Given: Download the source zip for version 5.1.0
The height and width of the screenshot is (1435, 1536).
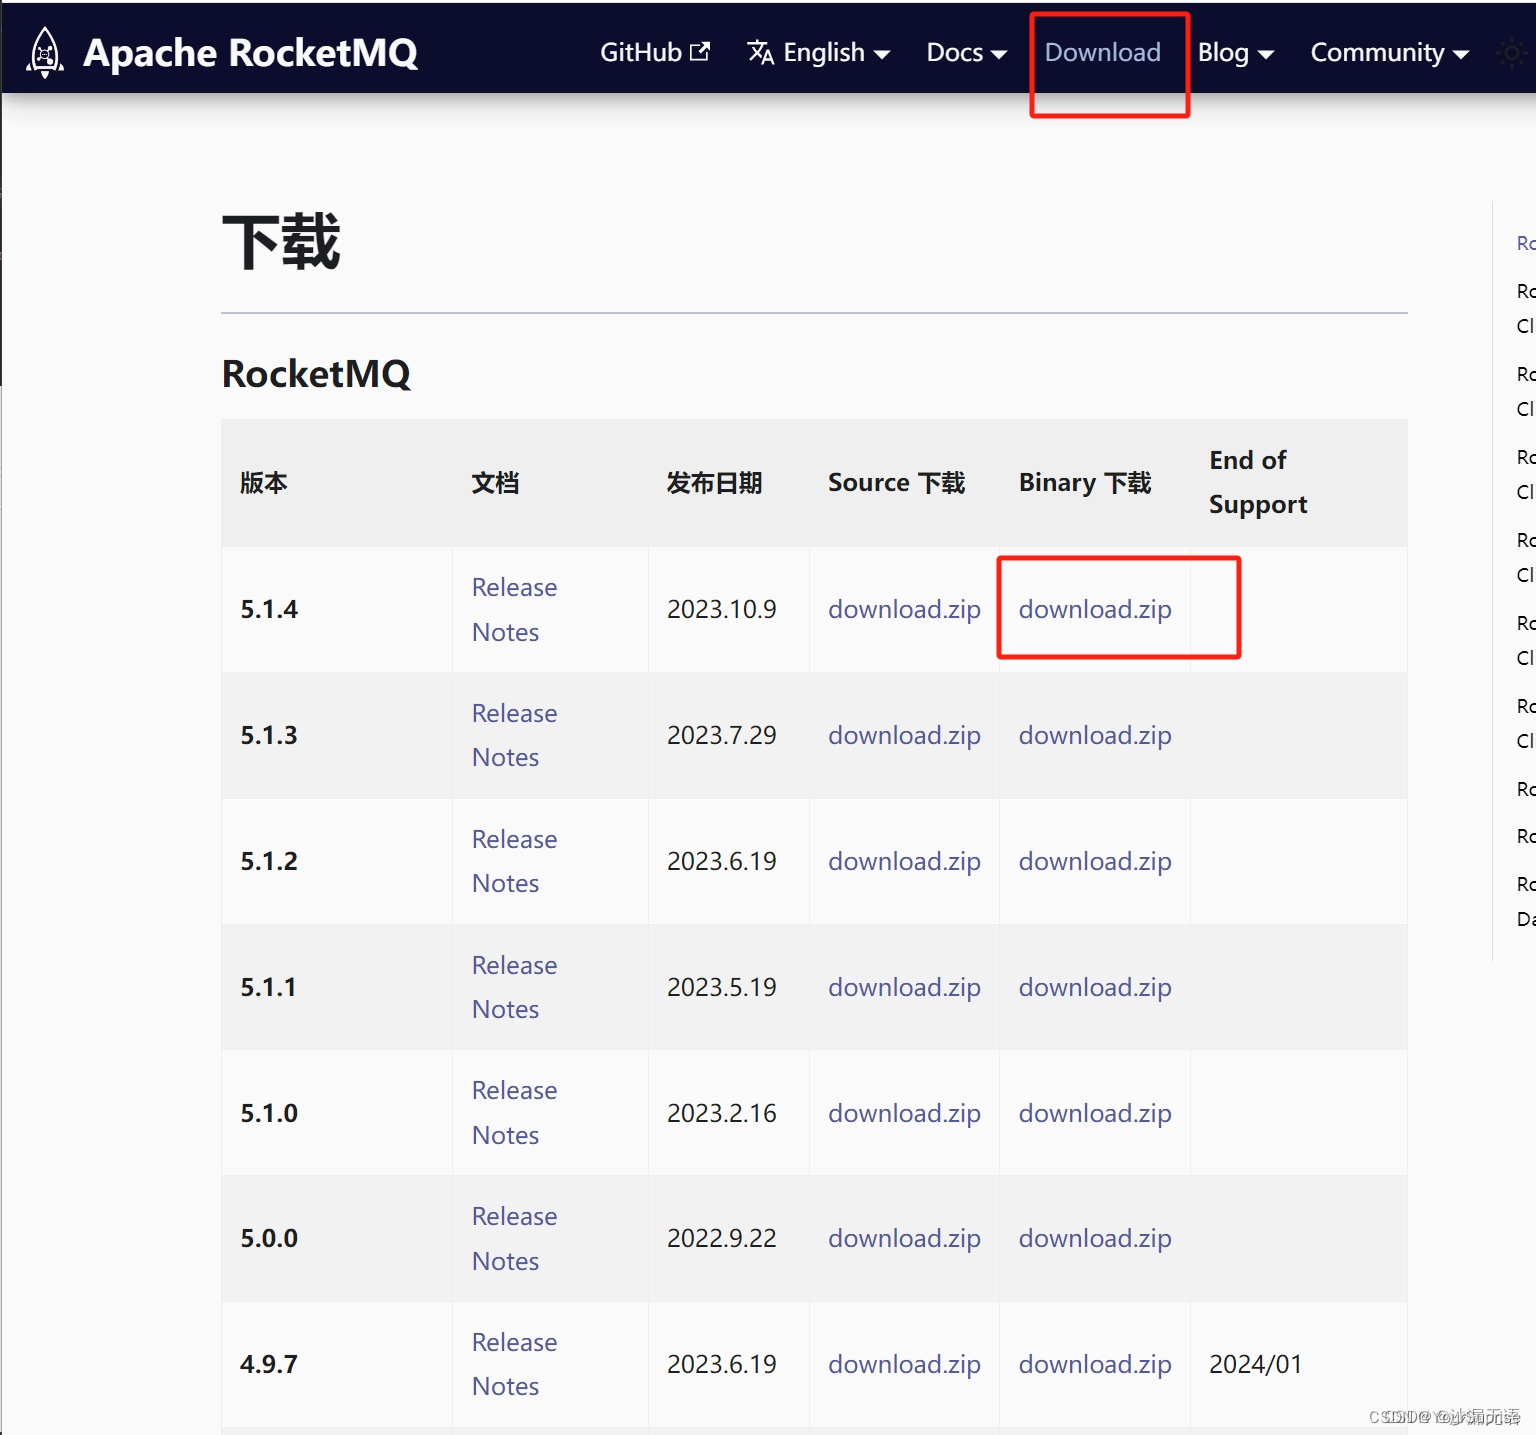Looking at the screenshot, I should [x=904, y=1113].
